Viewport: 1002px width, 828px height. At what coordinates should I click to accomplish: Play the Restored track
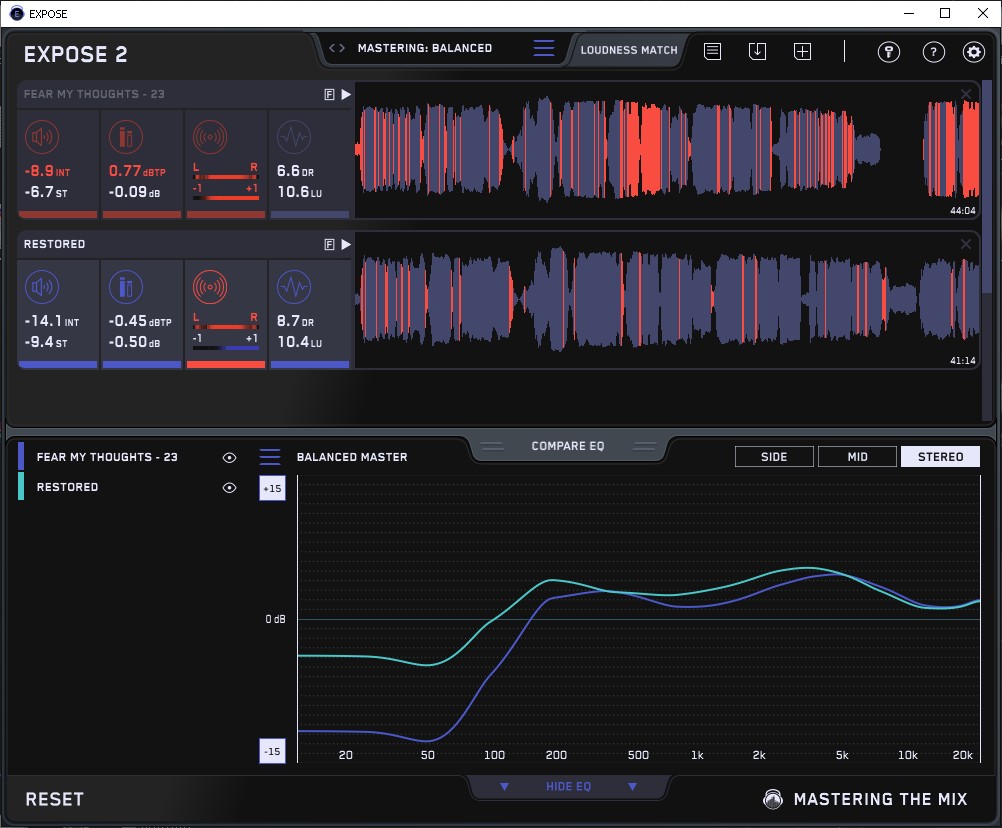(x=346, y=245)
